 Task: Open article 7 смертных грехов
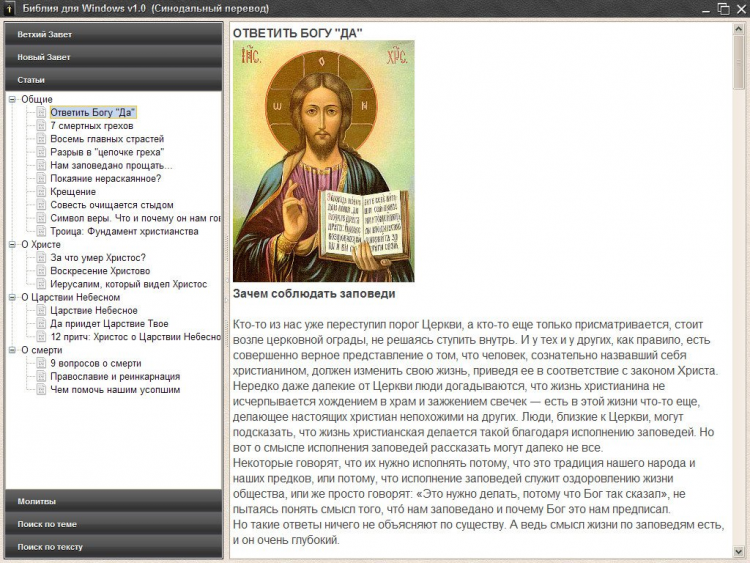pyautogui.click(x=92, y=126)
